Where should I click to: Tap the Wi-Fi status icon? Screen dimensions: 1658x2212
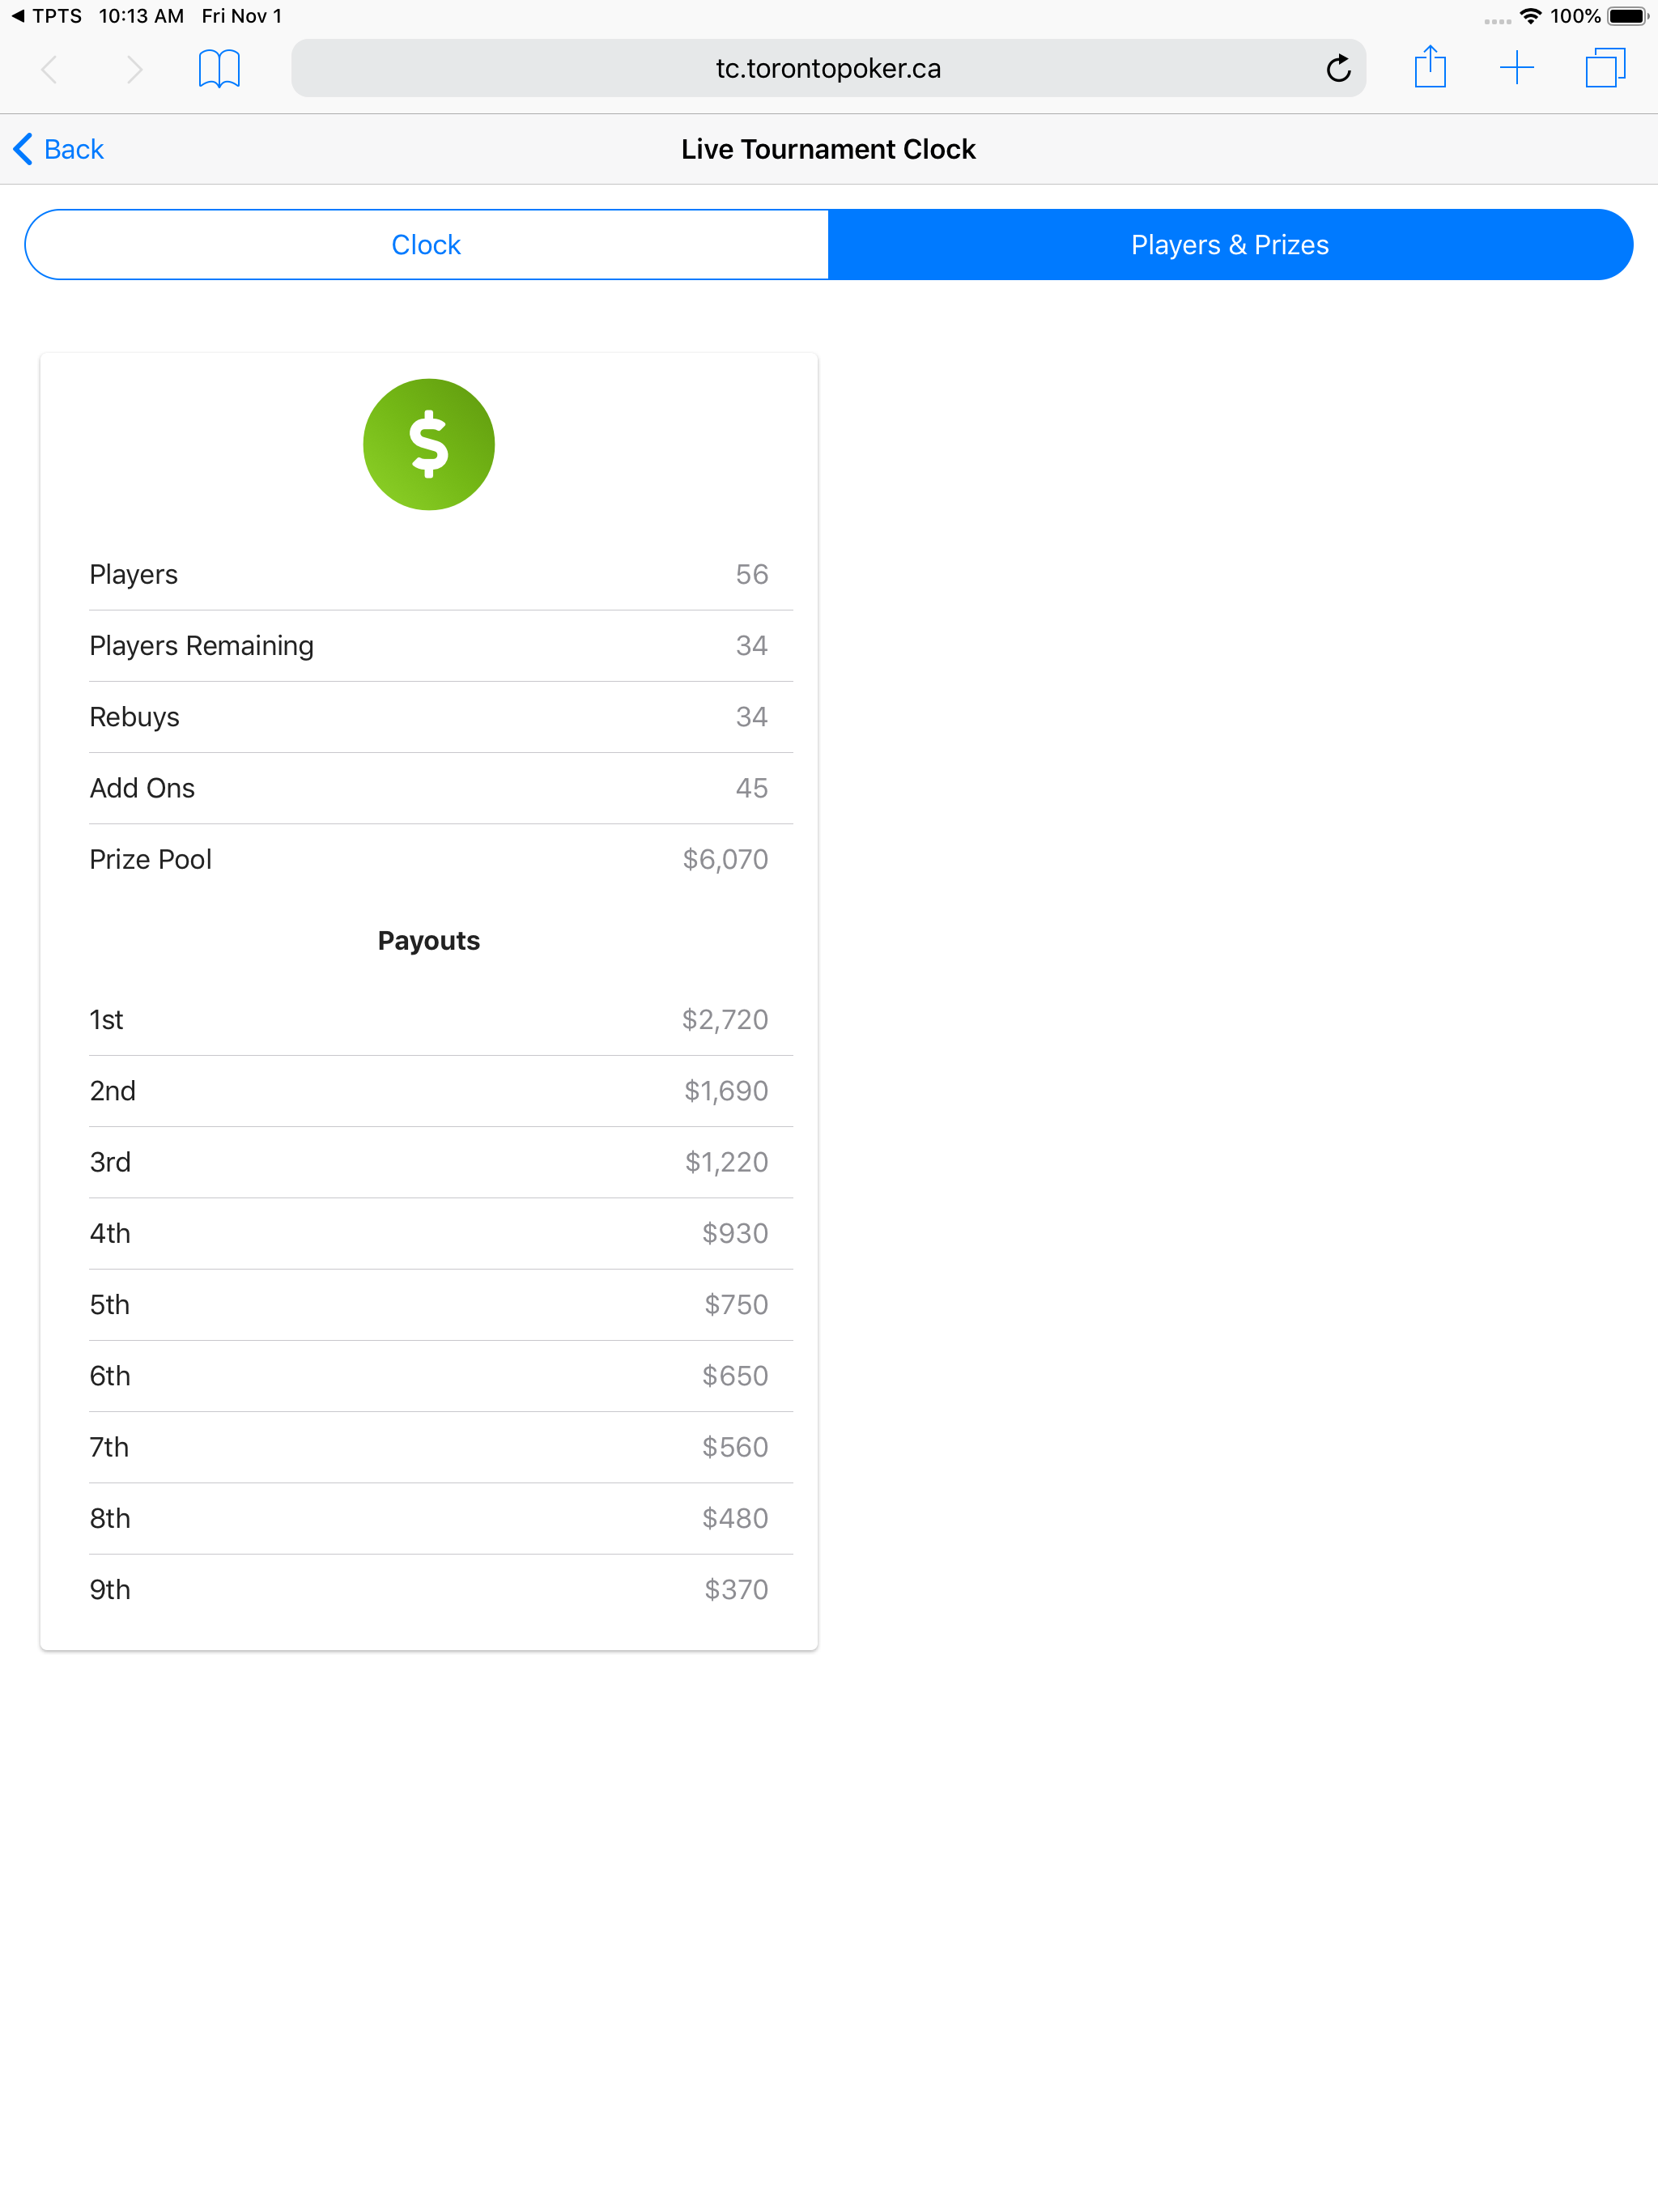[x=1530, y=16]
